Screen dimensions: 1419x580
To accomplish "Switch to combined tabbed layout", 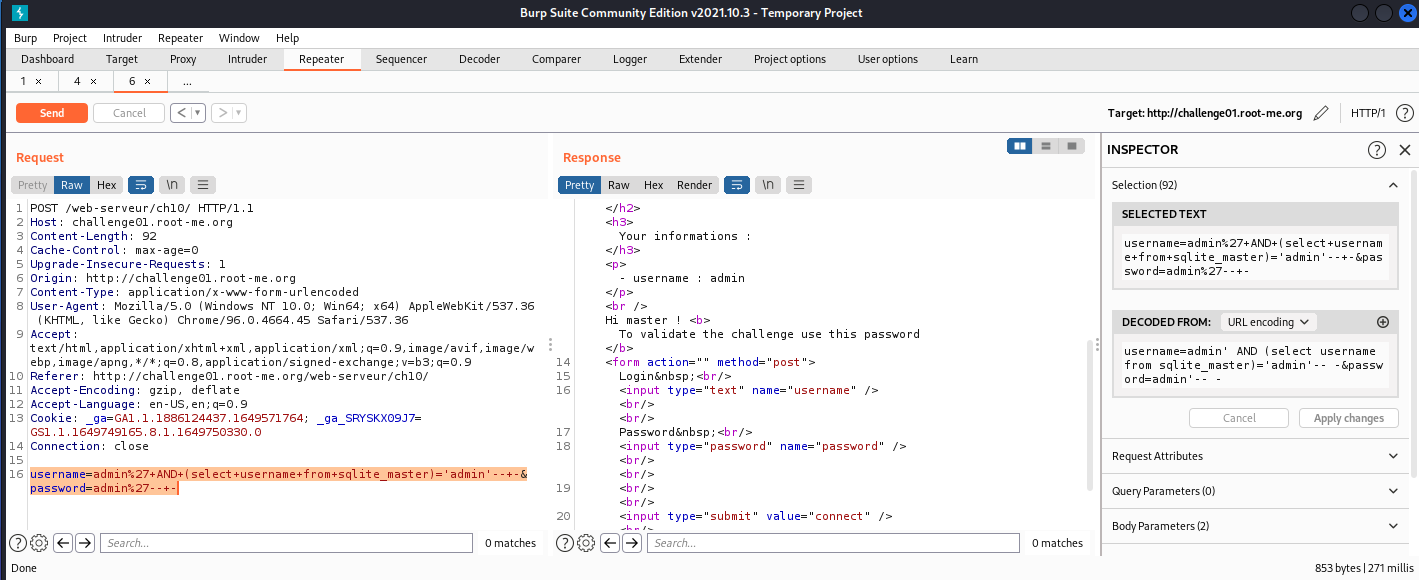I will (1072, 146).
